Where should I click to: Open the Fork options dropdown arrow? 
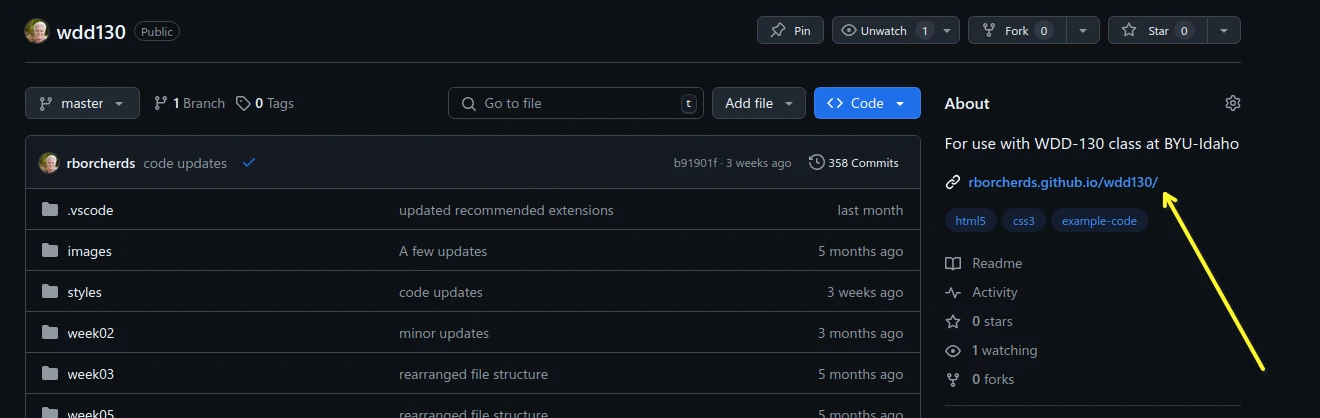click(1083, 31)
